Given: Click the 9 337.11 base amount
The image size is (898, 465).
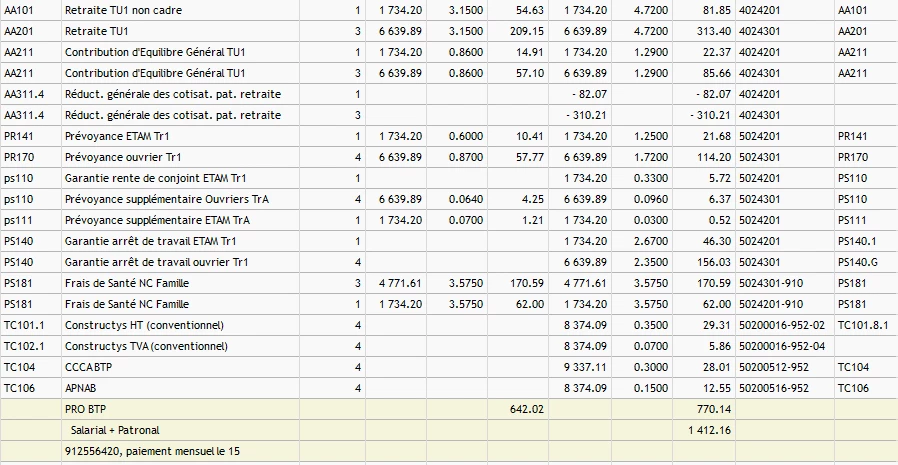Looking at the screenshot, I should pos(585,367).
